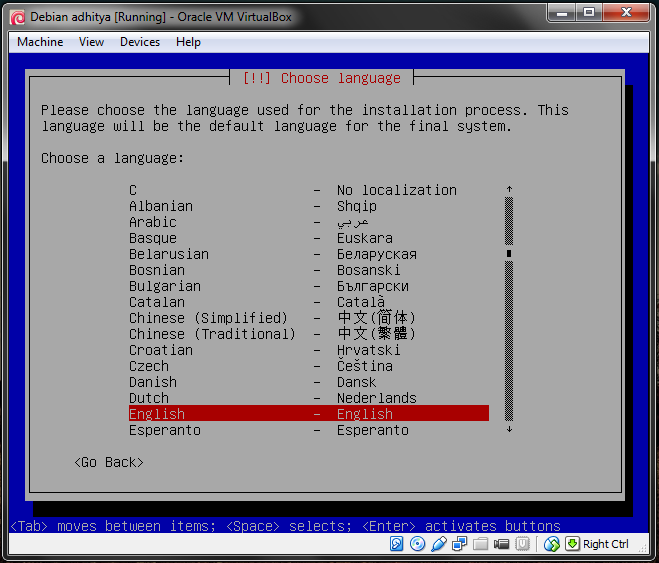Click the VirtualBox icon in title bar
The width and height of the screenshot is (659, 563).
(18, 17)
